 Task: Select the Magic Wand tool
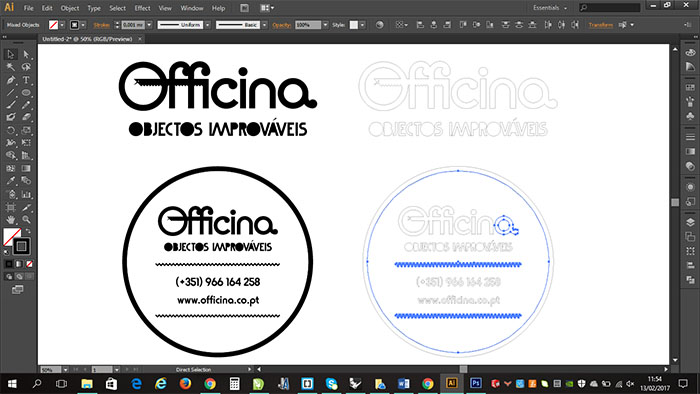(x=11, y=67)
